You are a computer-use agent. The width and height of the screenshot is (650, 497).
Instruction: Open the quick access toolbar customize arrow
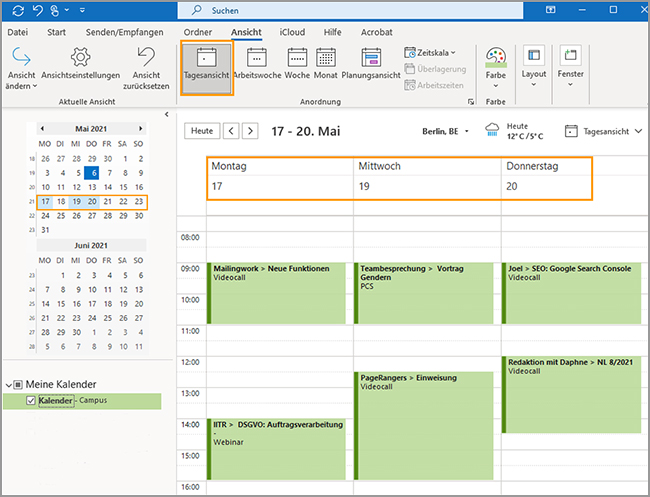[x=82, y=10]
